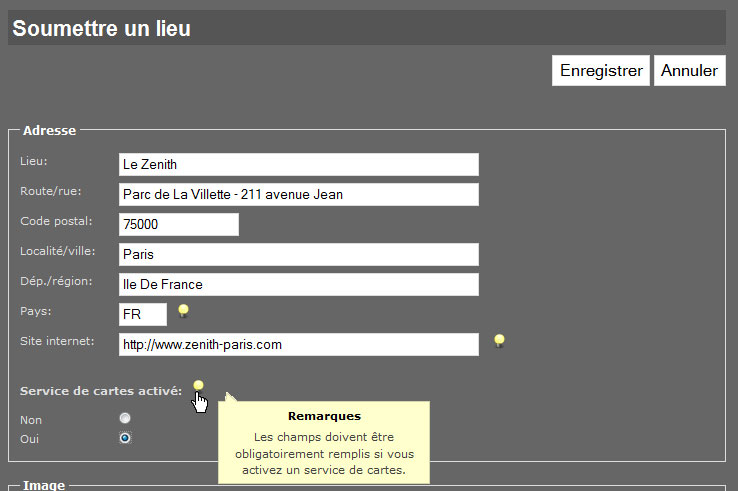Click the hint bulb next to Pays field
The width and height of the screenshot is (738, 491).
(184, 311)
